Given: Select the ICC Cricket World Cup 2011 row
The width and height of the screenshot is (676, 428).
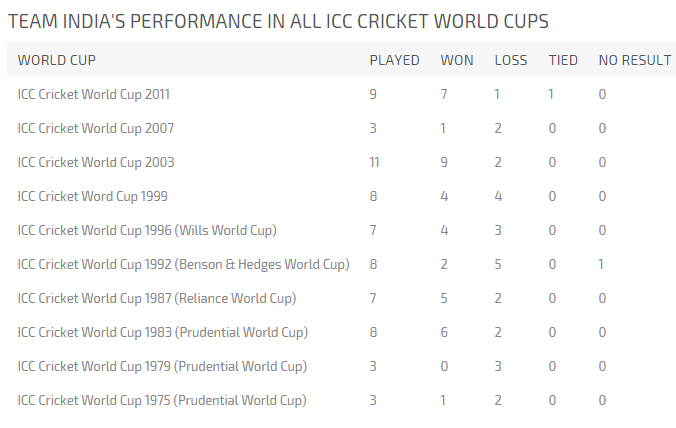Looking at the screenshot, I should [x=94, y=94].
